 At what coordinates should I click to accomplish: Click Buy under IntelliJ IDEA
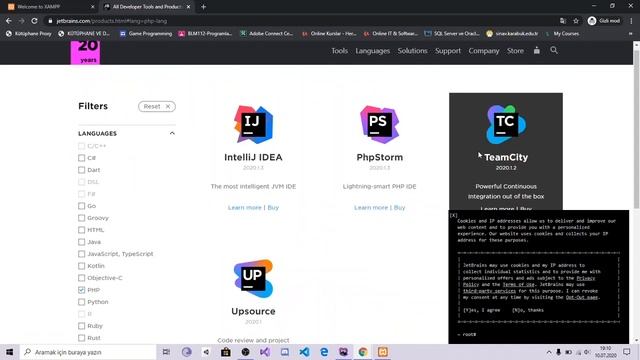pyautogui.click(x=273, y=207)
